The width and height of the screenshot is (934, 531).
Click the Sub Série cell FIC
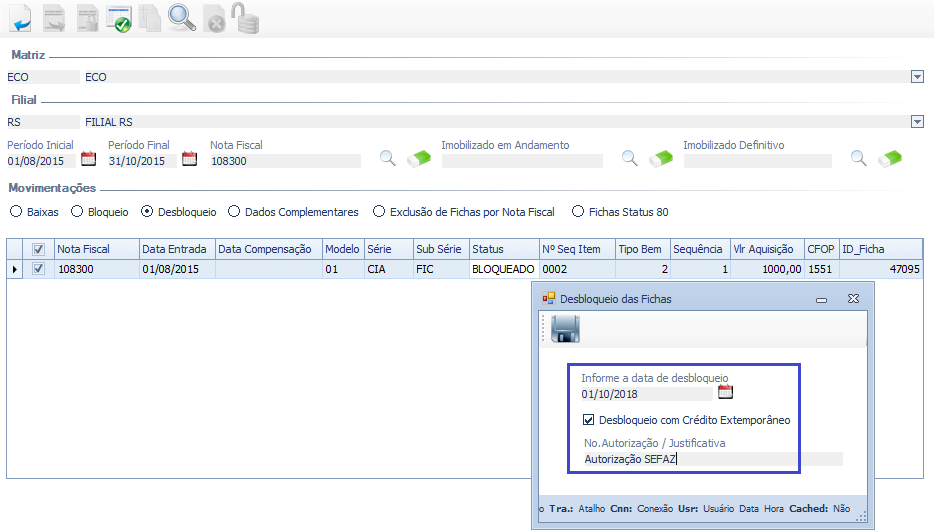click(x=441, y=269)
